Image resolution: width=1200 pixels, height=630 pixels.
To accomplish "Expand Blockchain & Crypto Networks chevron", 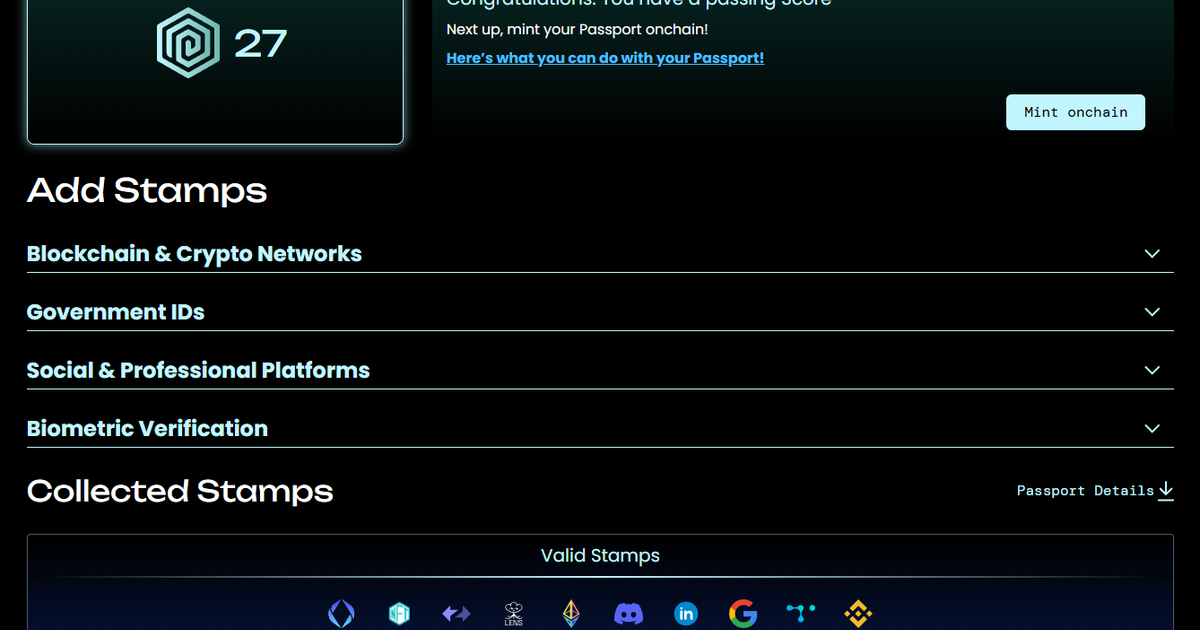I will [1152, 254].
